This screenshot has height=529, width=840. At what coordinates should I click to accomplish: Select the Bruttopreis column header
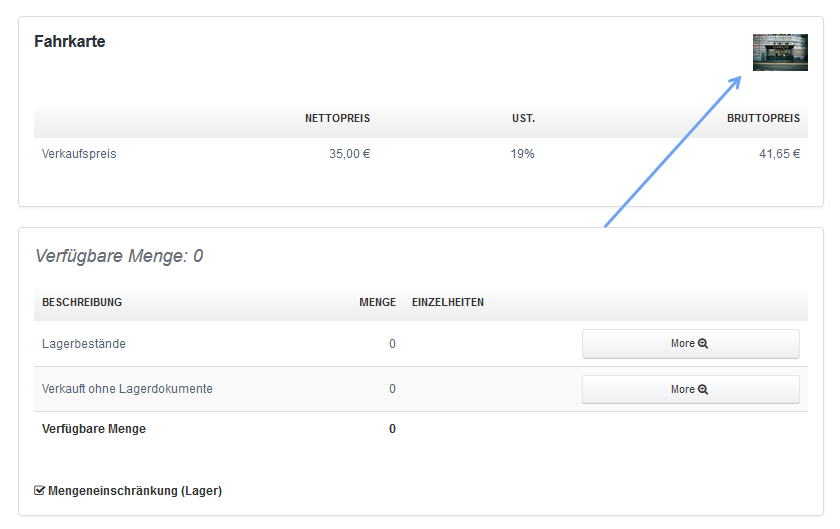(x=763, y=119)
